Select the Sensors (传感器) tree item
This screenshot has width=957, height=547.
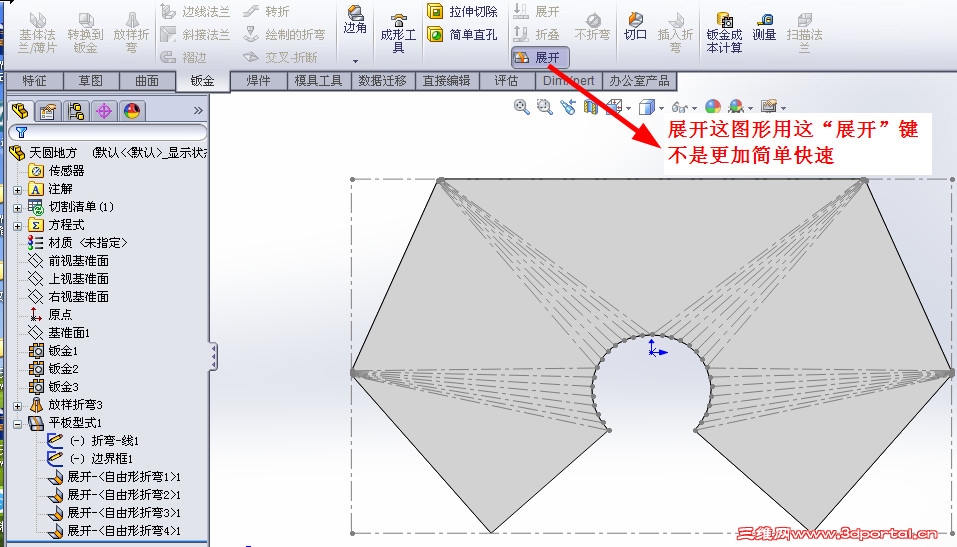tap(57, 171)
